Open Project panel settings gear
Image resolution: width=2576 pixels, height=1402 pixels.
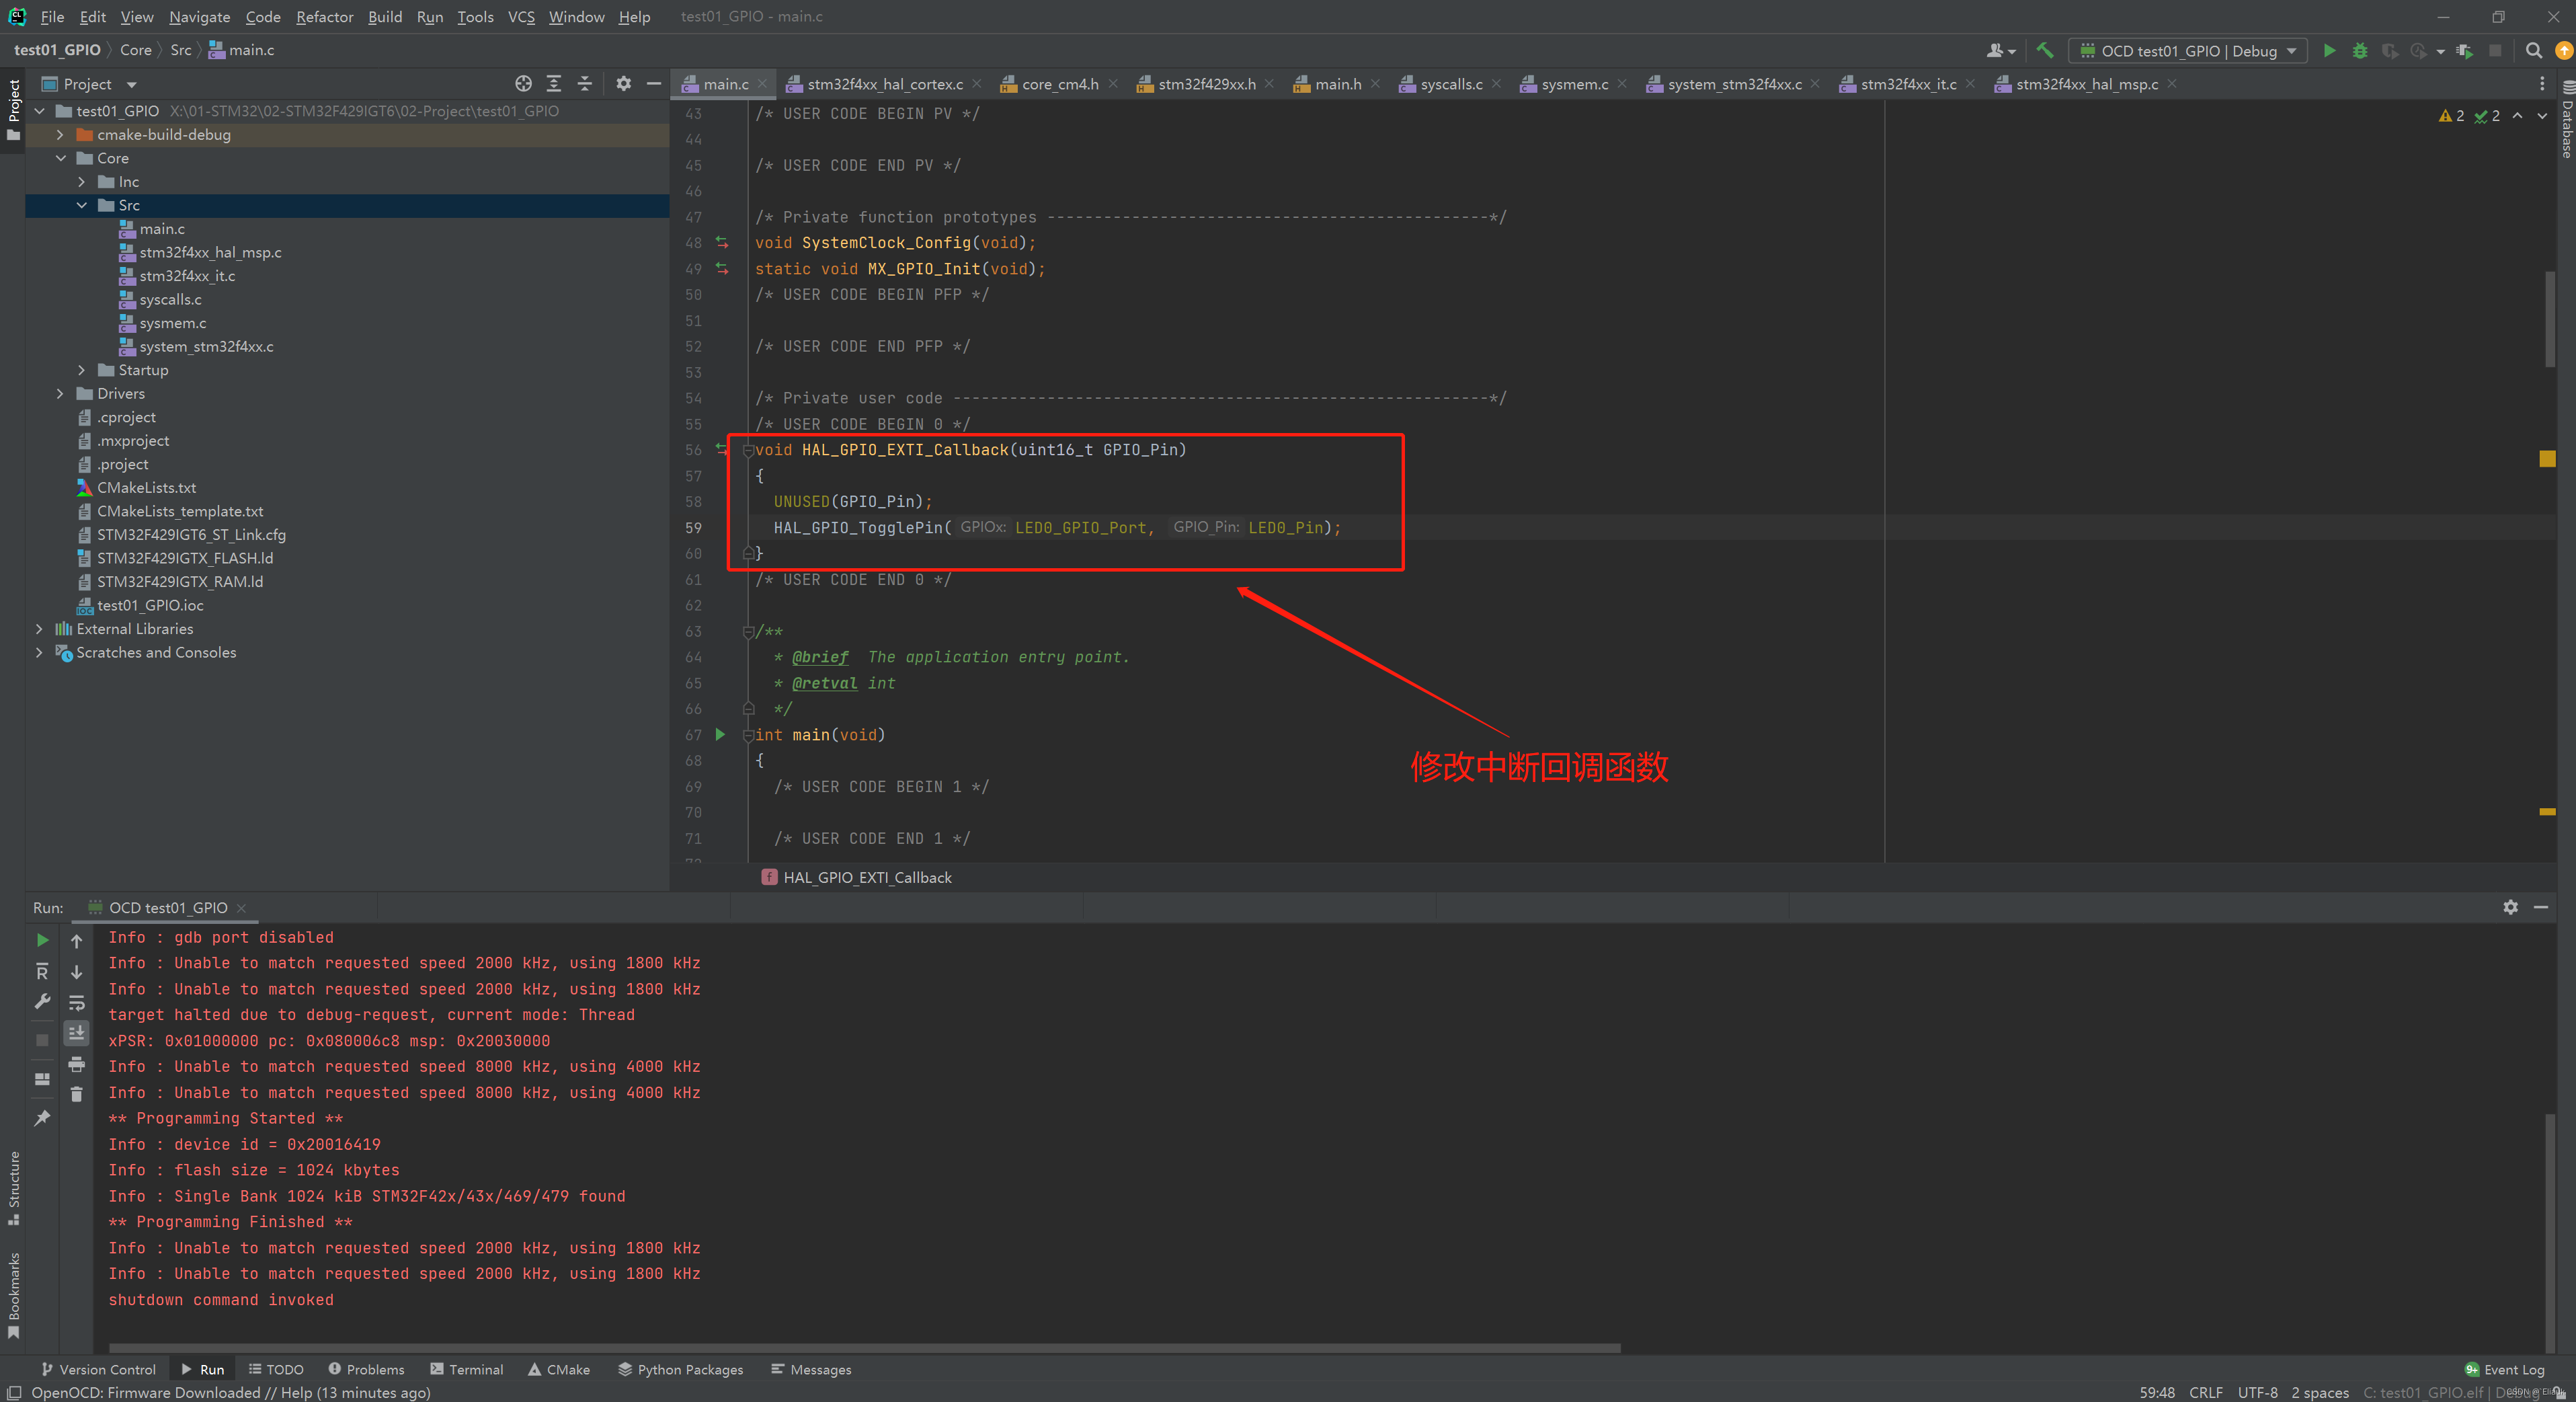623,84
